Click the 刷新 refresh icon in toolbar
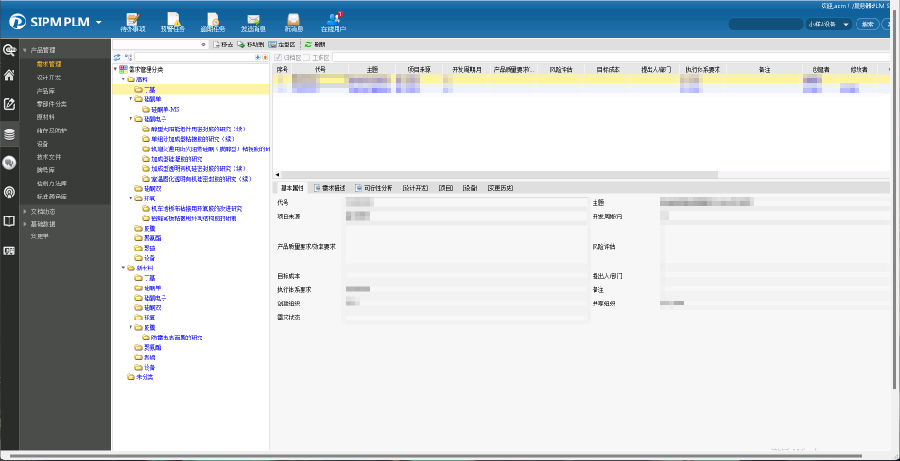Image resolution: width=900 pixels, height=461 pixels. [x=315, y=45]
